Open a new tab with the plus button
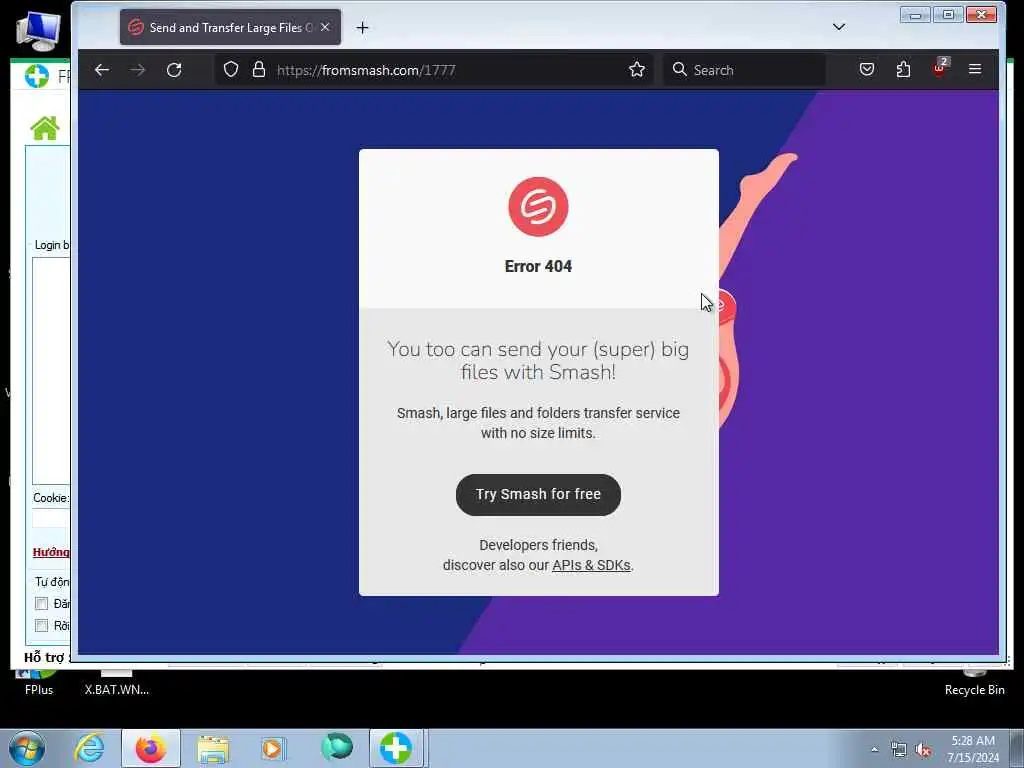Image resolution: width=1024 pixels, height=768 pixels. click(x=362, y=27)
